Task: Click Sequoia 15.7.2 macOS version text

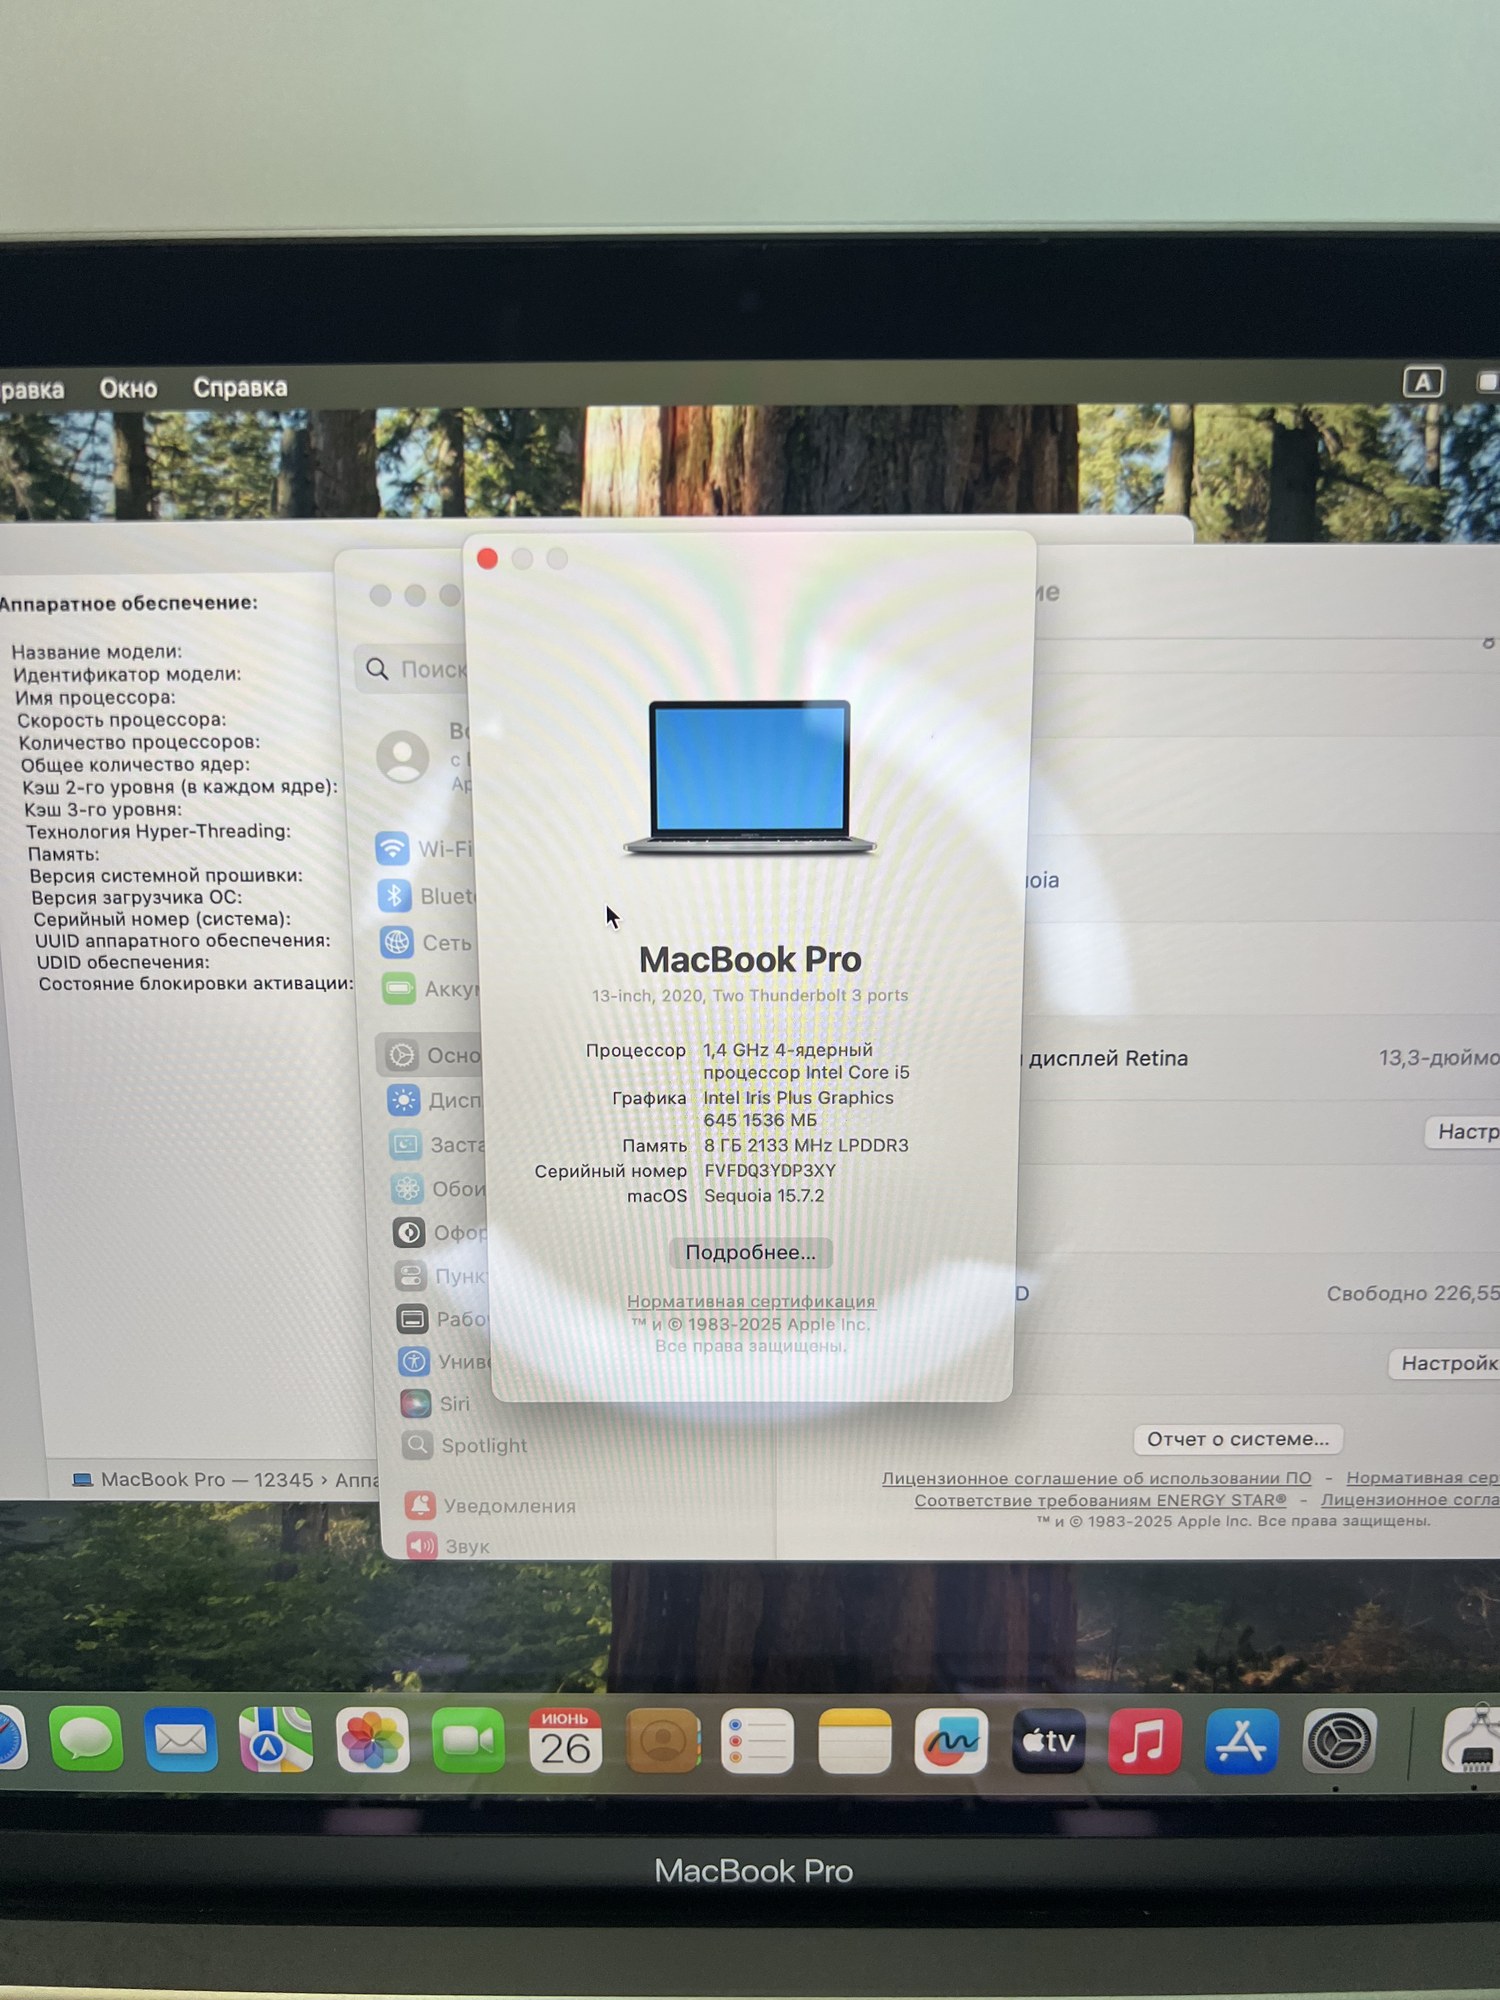Action: (764, 1195)
